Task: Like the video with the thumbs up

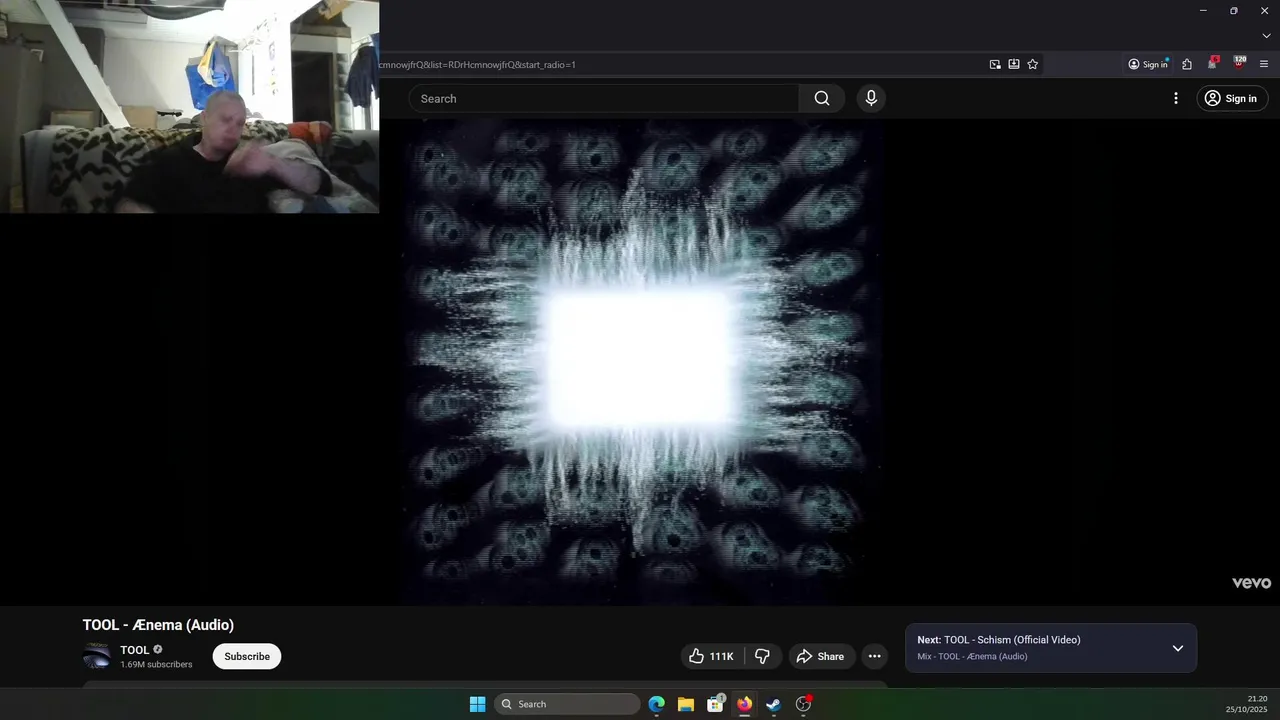Action: point(711,656)
